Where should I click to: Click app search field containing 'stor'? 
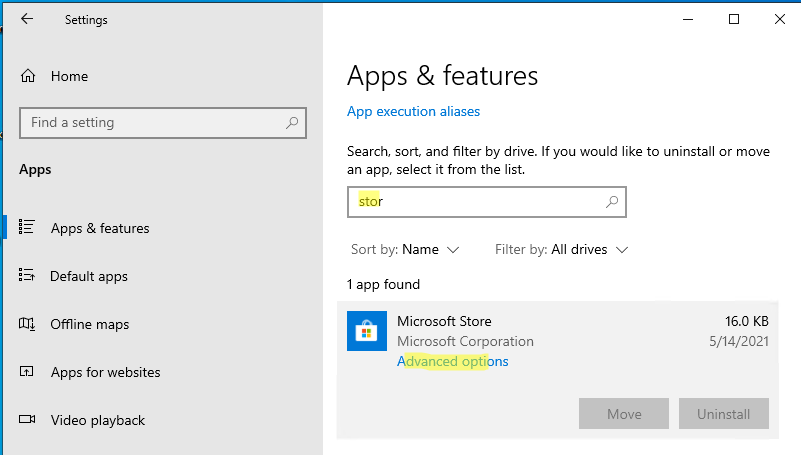(x=487, y=202)
